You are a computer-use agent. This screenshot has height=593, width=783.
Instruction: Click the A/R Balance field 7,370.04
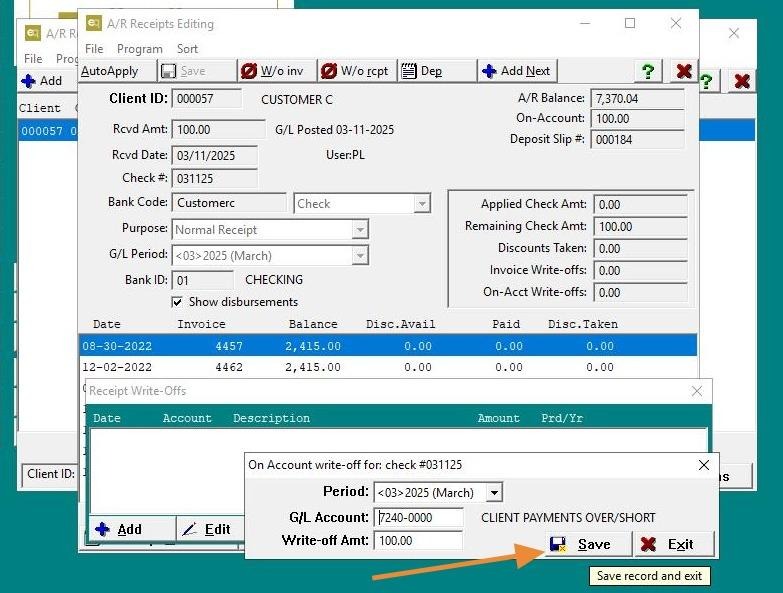click(x=637, y=98)
